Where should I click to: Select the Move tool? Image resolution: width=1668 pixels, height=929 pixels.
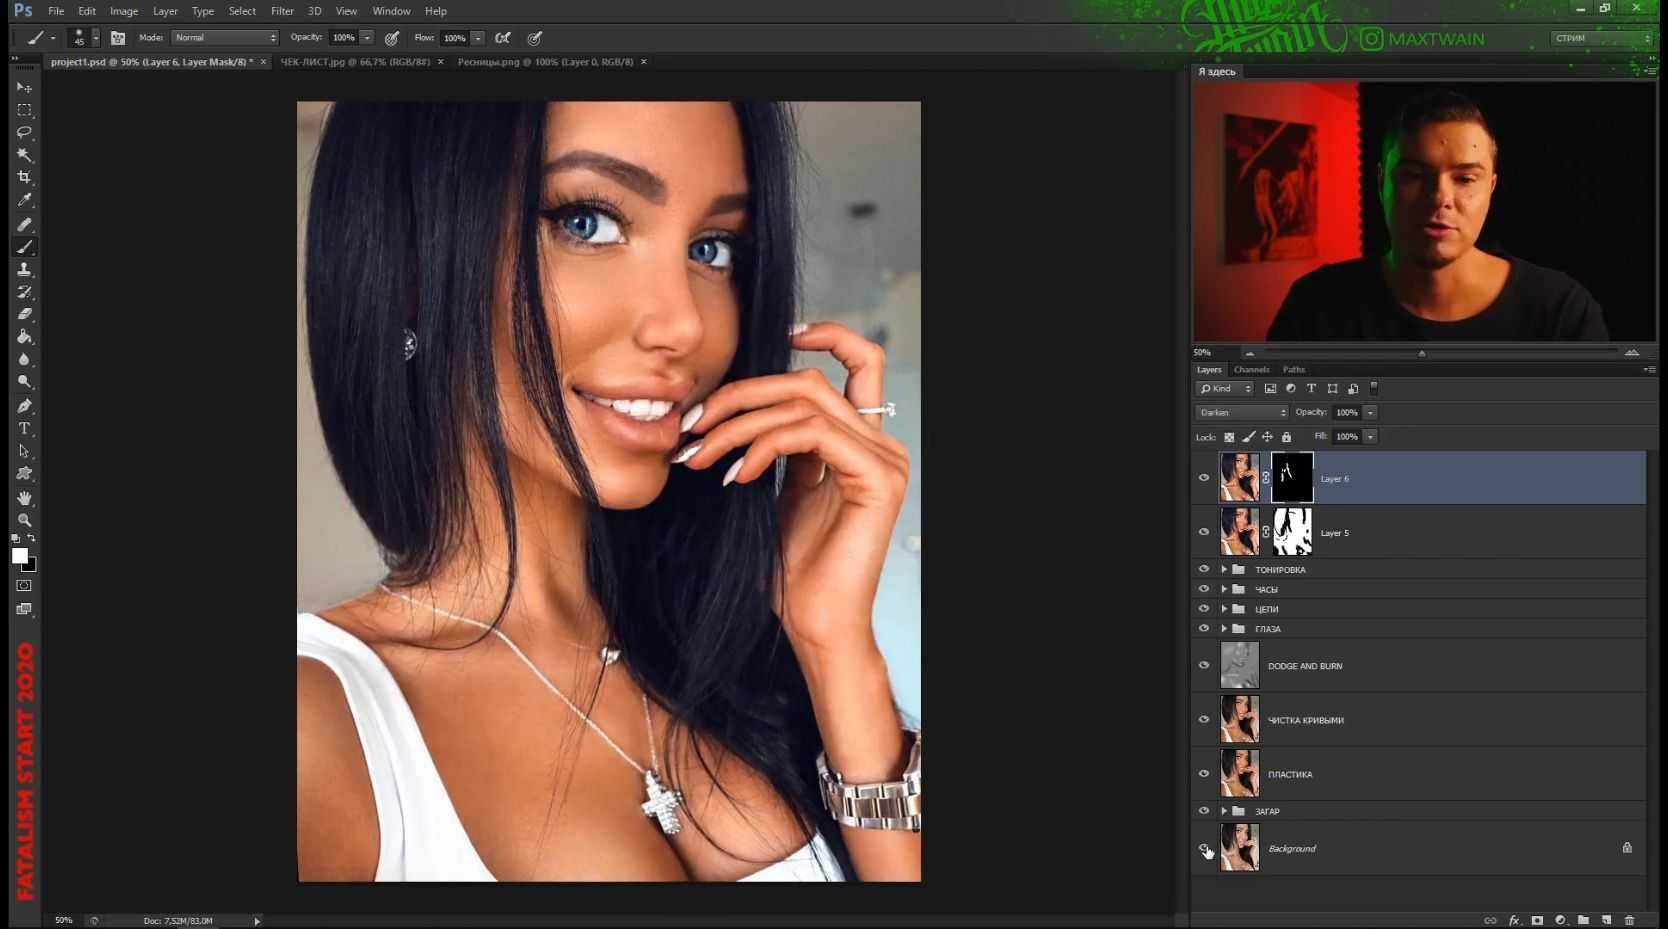24,87
